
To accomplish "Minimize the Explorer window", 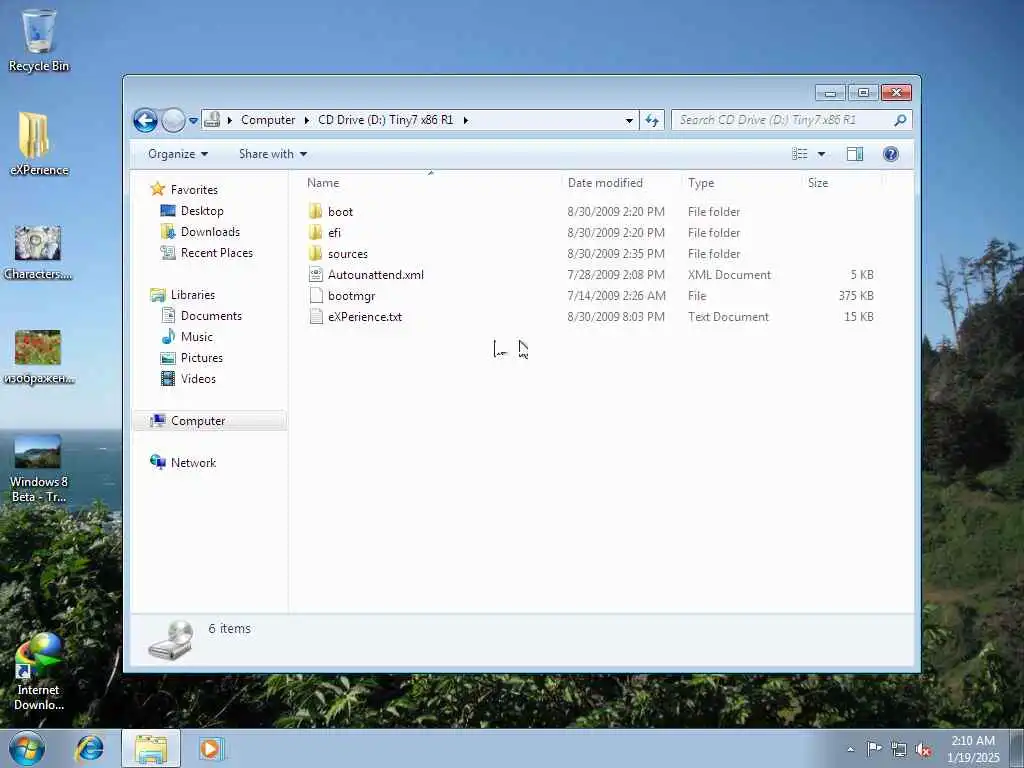I will point(830,93).
